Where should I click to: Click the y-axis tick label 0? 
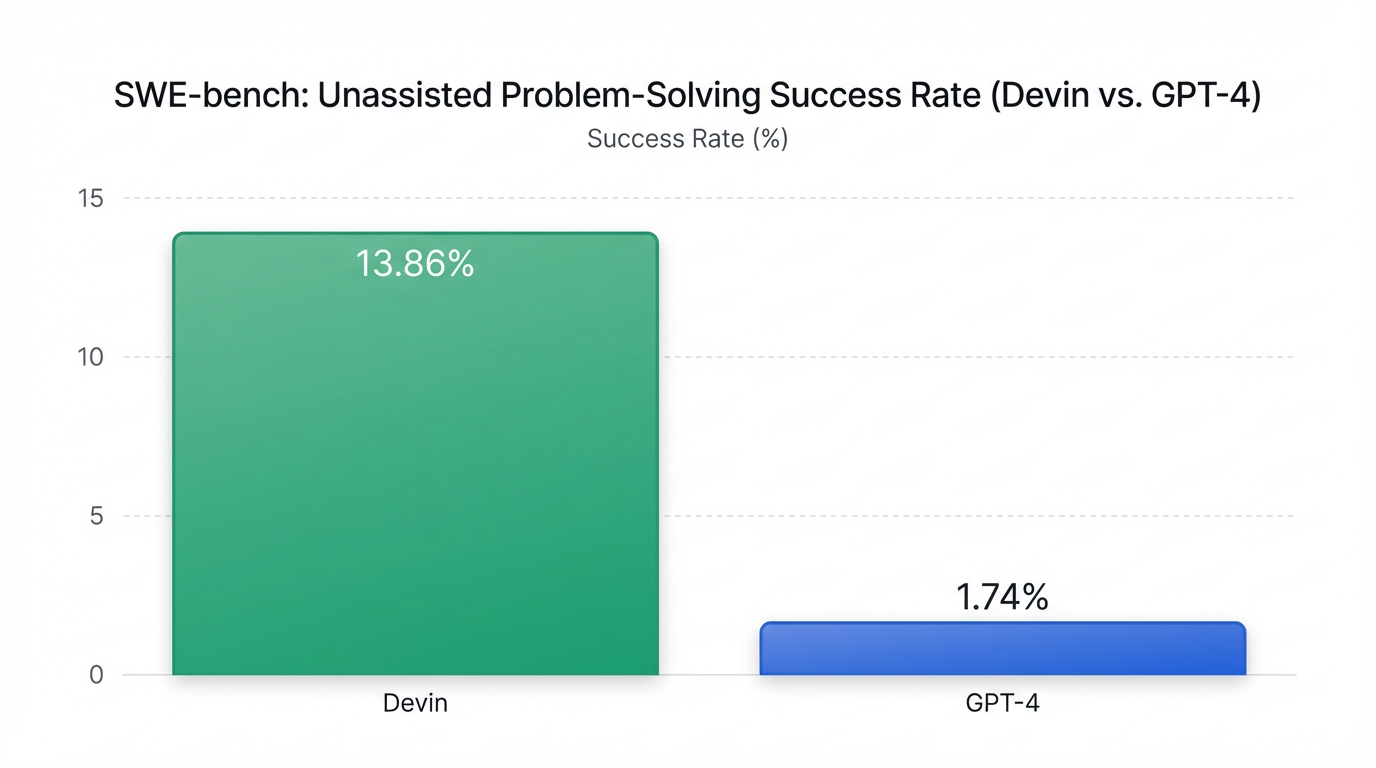click(x=96, y=675)
